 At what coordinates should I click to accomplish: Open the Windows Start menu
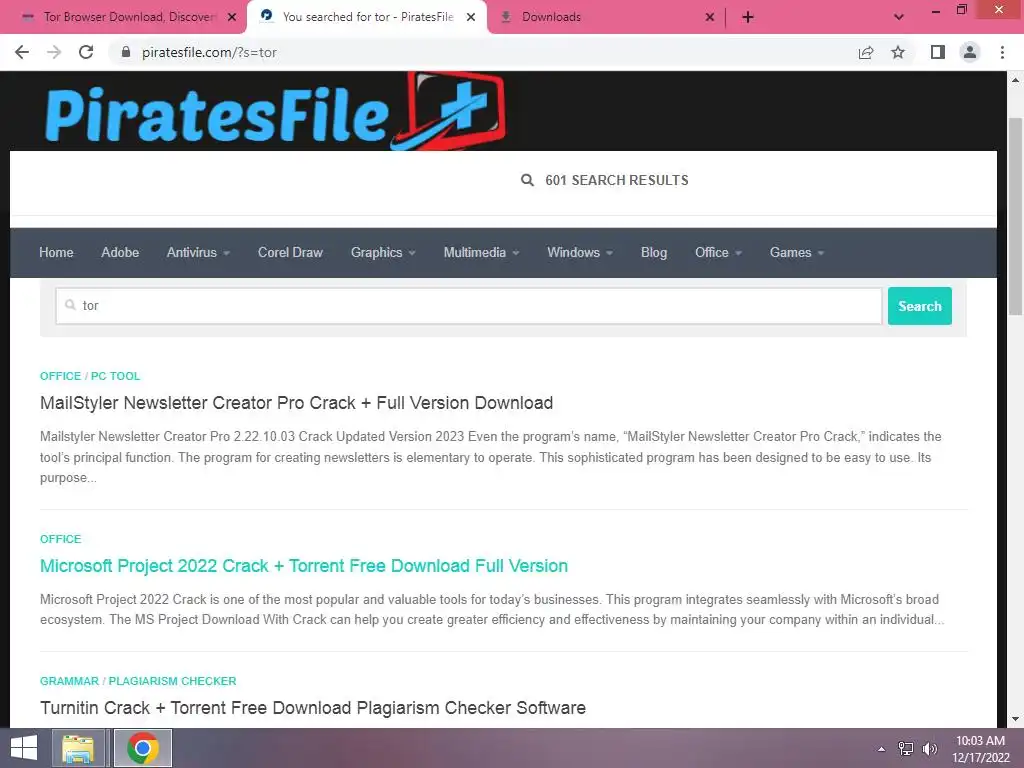point(24,748)
